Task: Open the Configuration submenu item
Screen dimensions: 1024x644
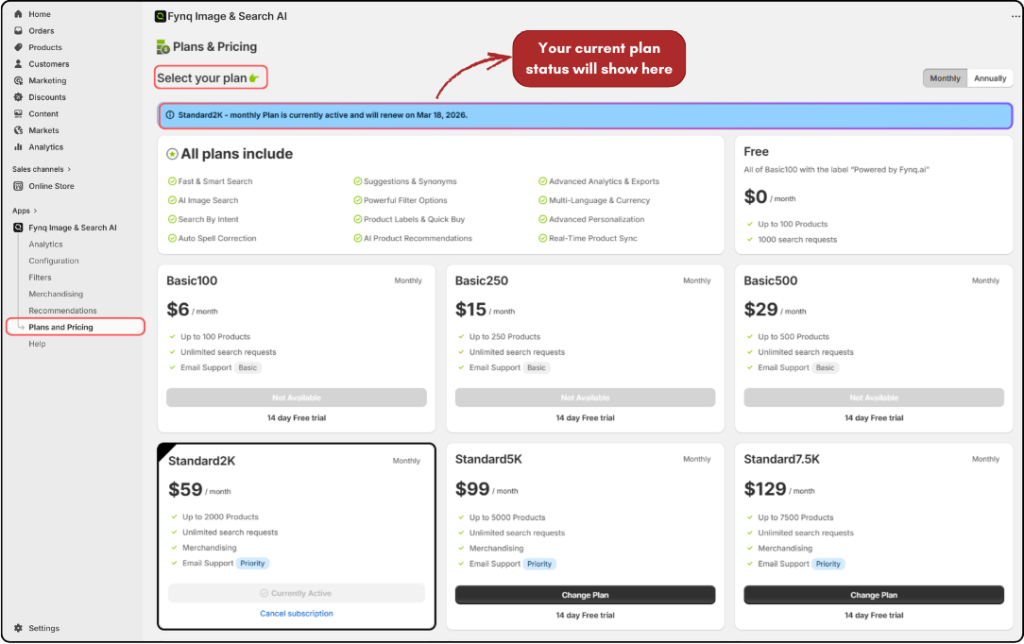Action: coord(54,261)
